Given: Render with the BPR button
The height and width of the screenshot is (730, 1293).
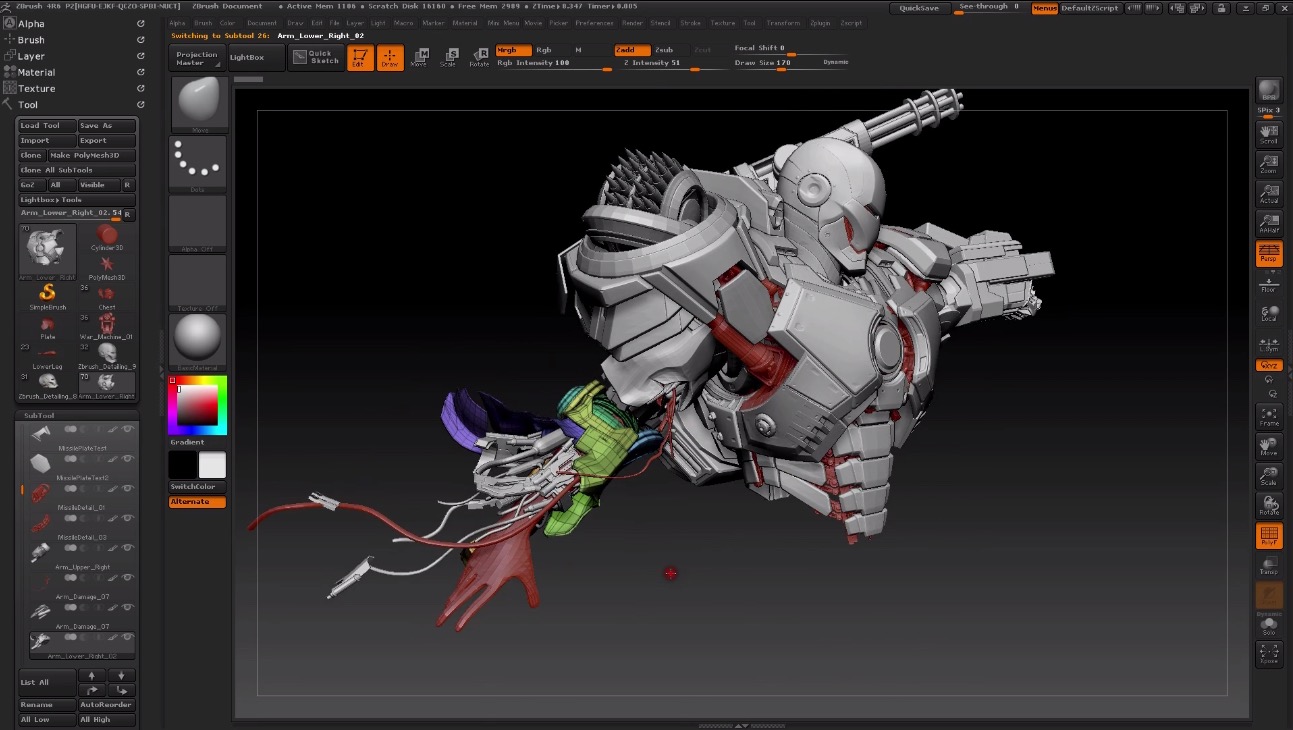Looking at the screenshot, I should click(1269, 89).
